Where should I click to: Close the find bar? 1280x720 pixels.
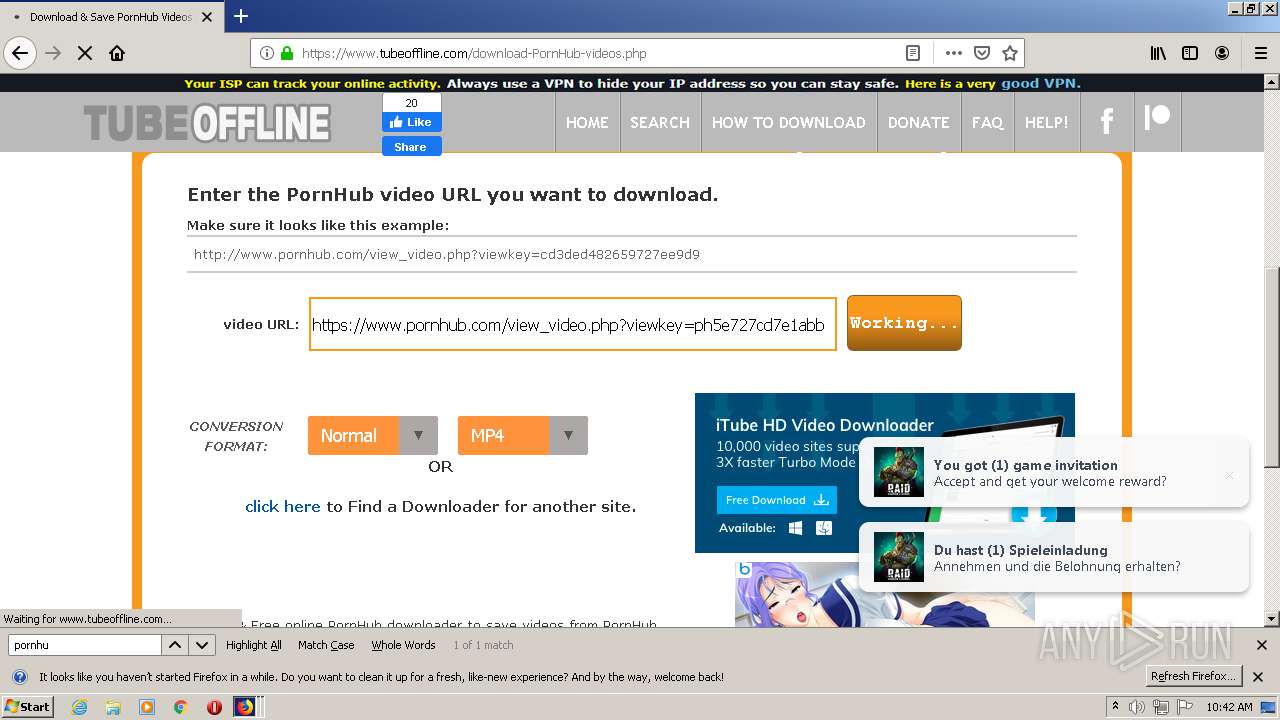pyautogui.click(x=1261, y=645)
